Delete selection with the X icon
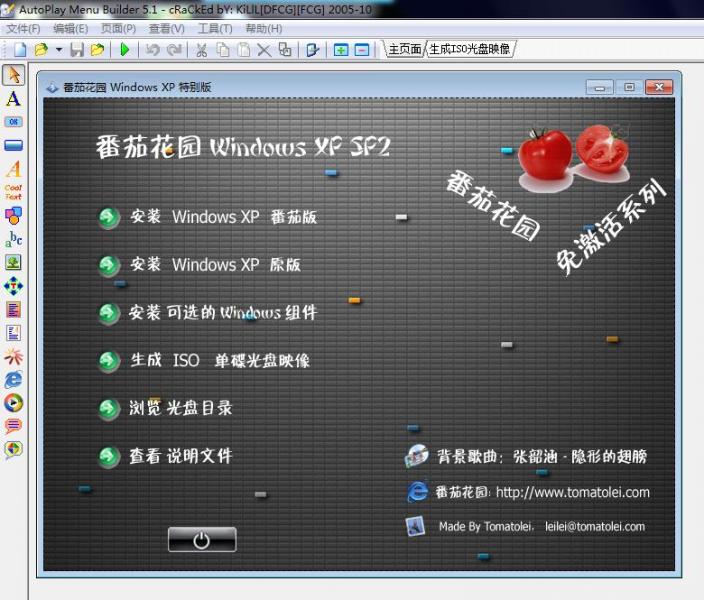The height and width of the screenshot is (600, 704). [x=264, y=50]
